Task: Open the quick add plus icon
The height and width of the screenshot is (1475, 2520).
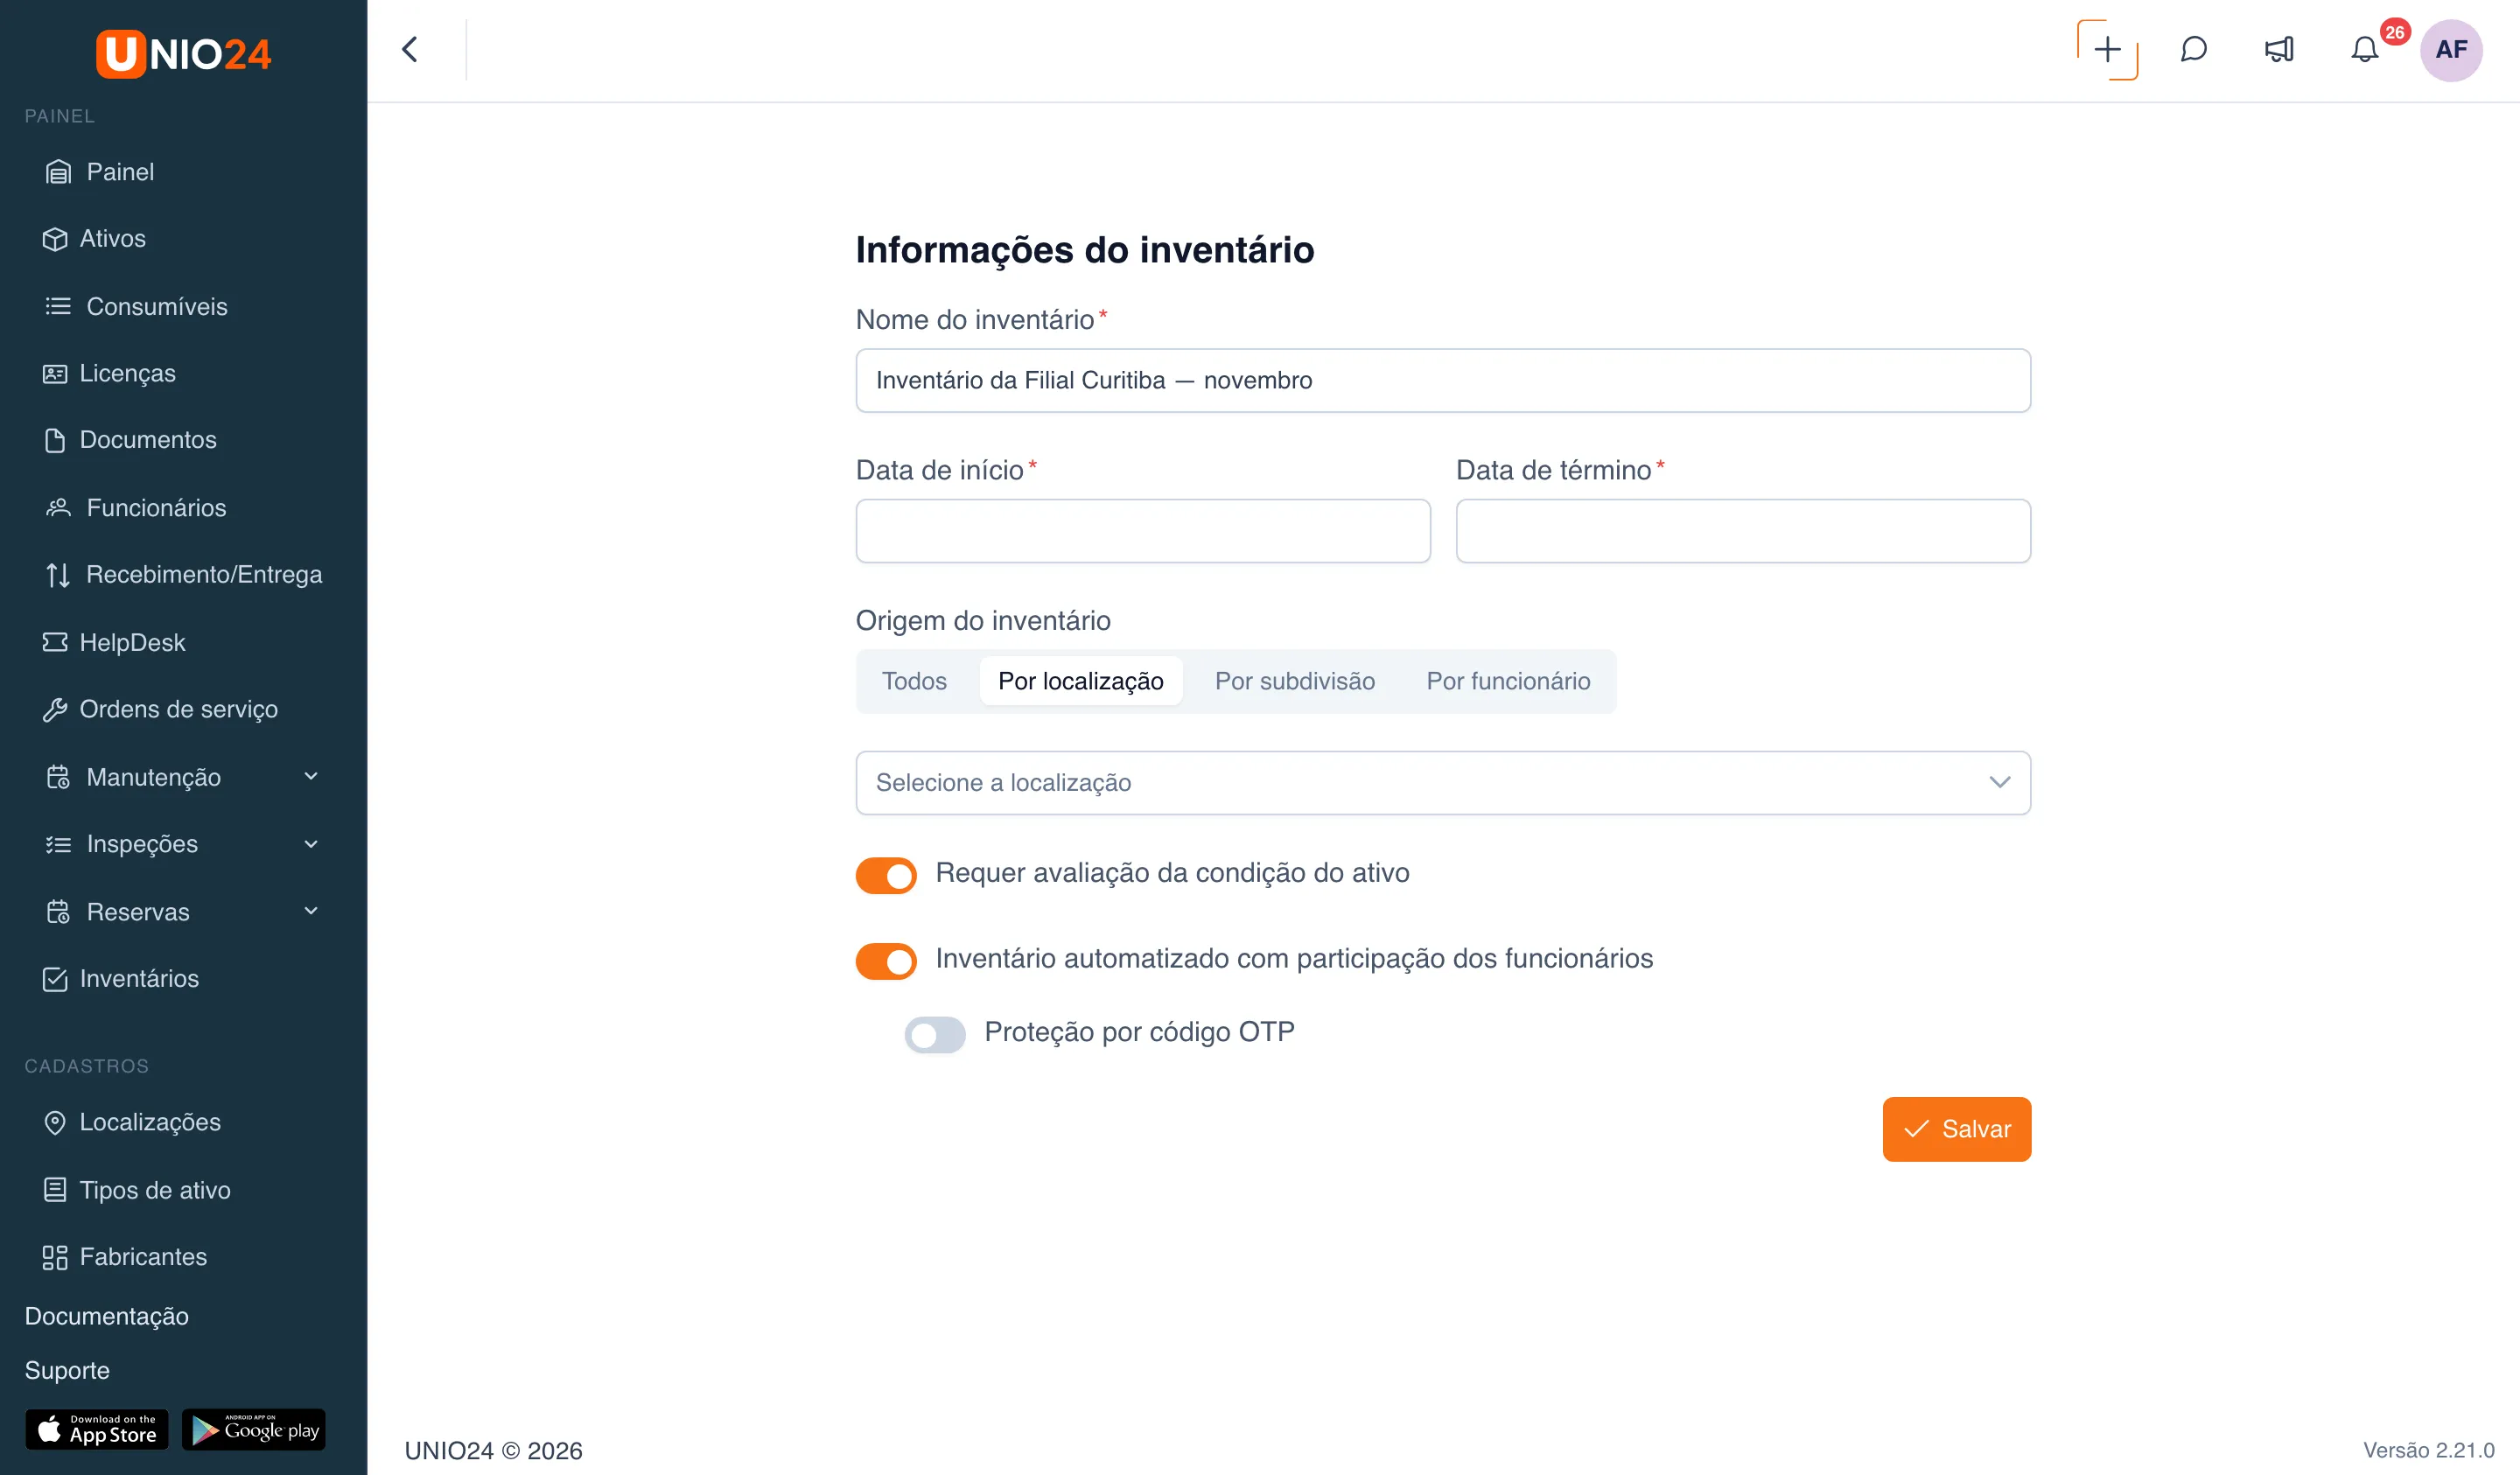Action: 2107,50
